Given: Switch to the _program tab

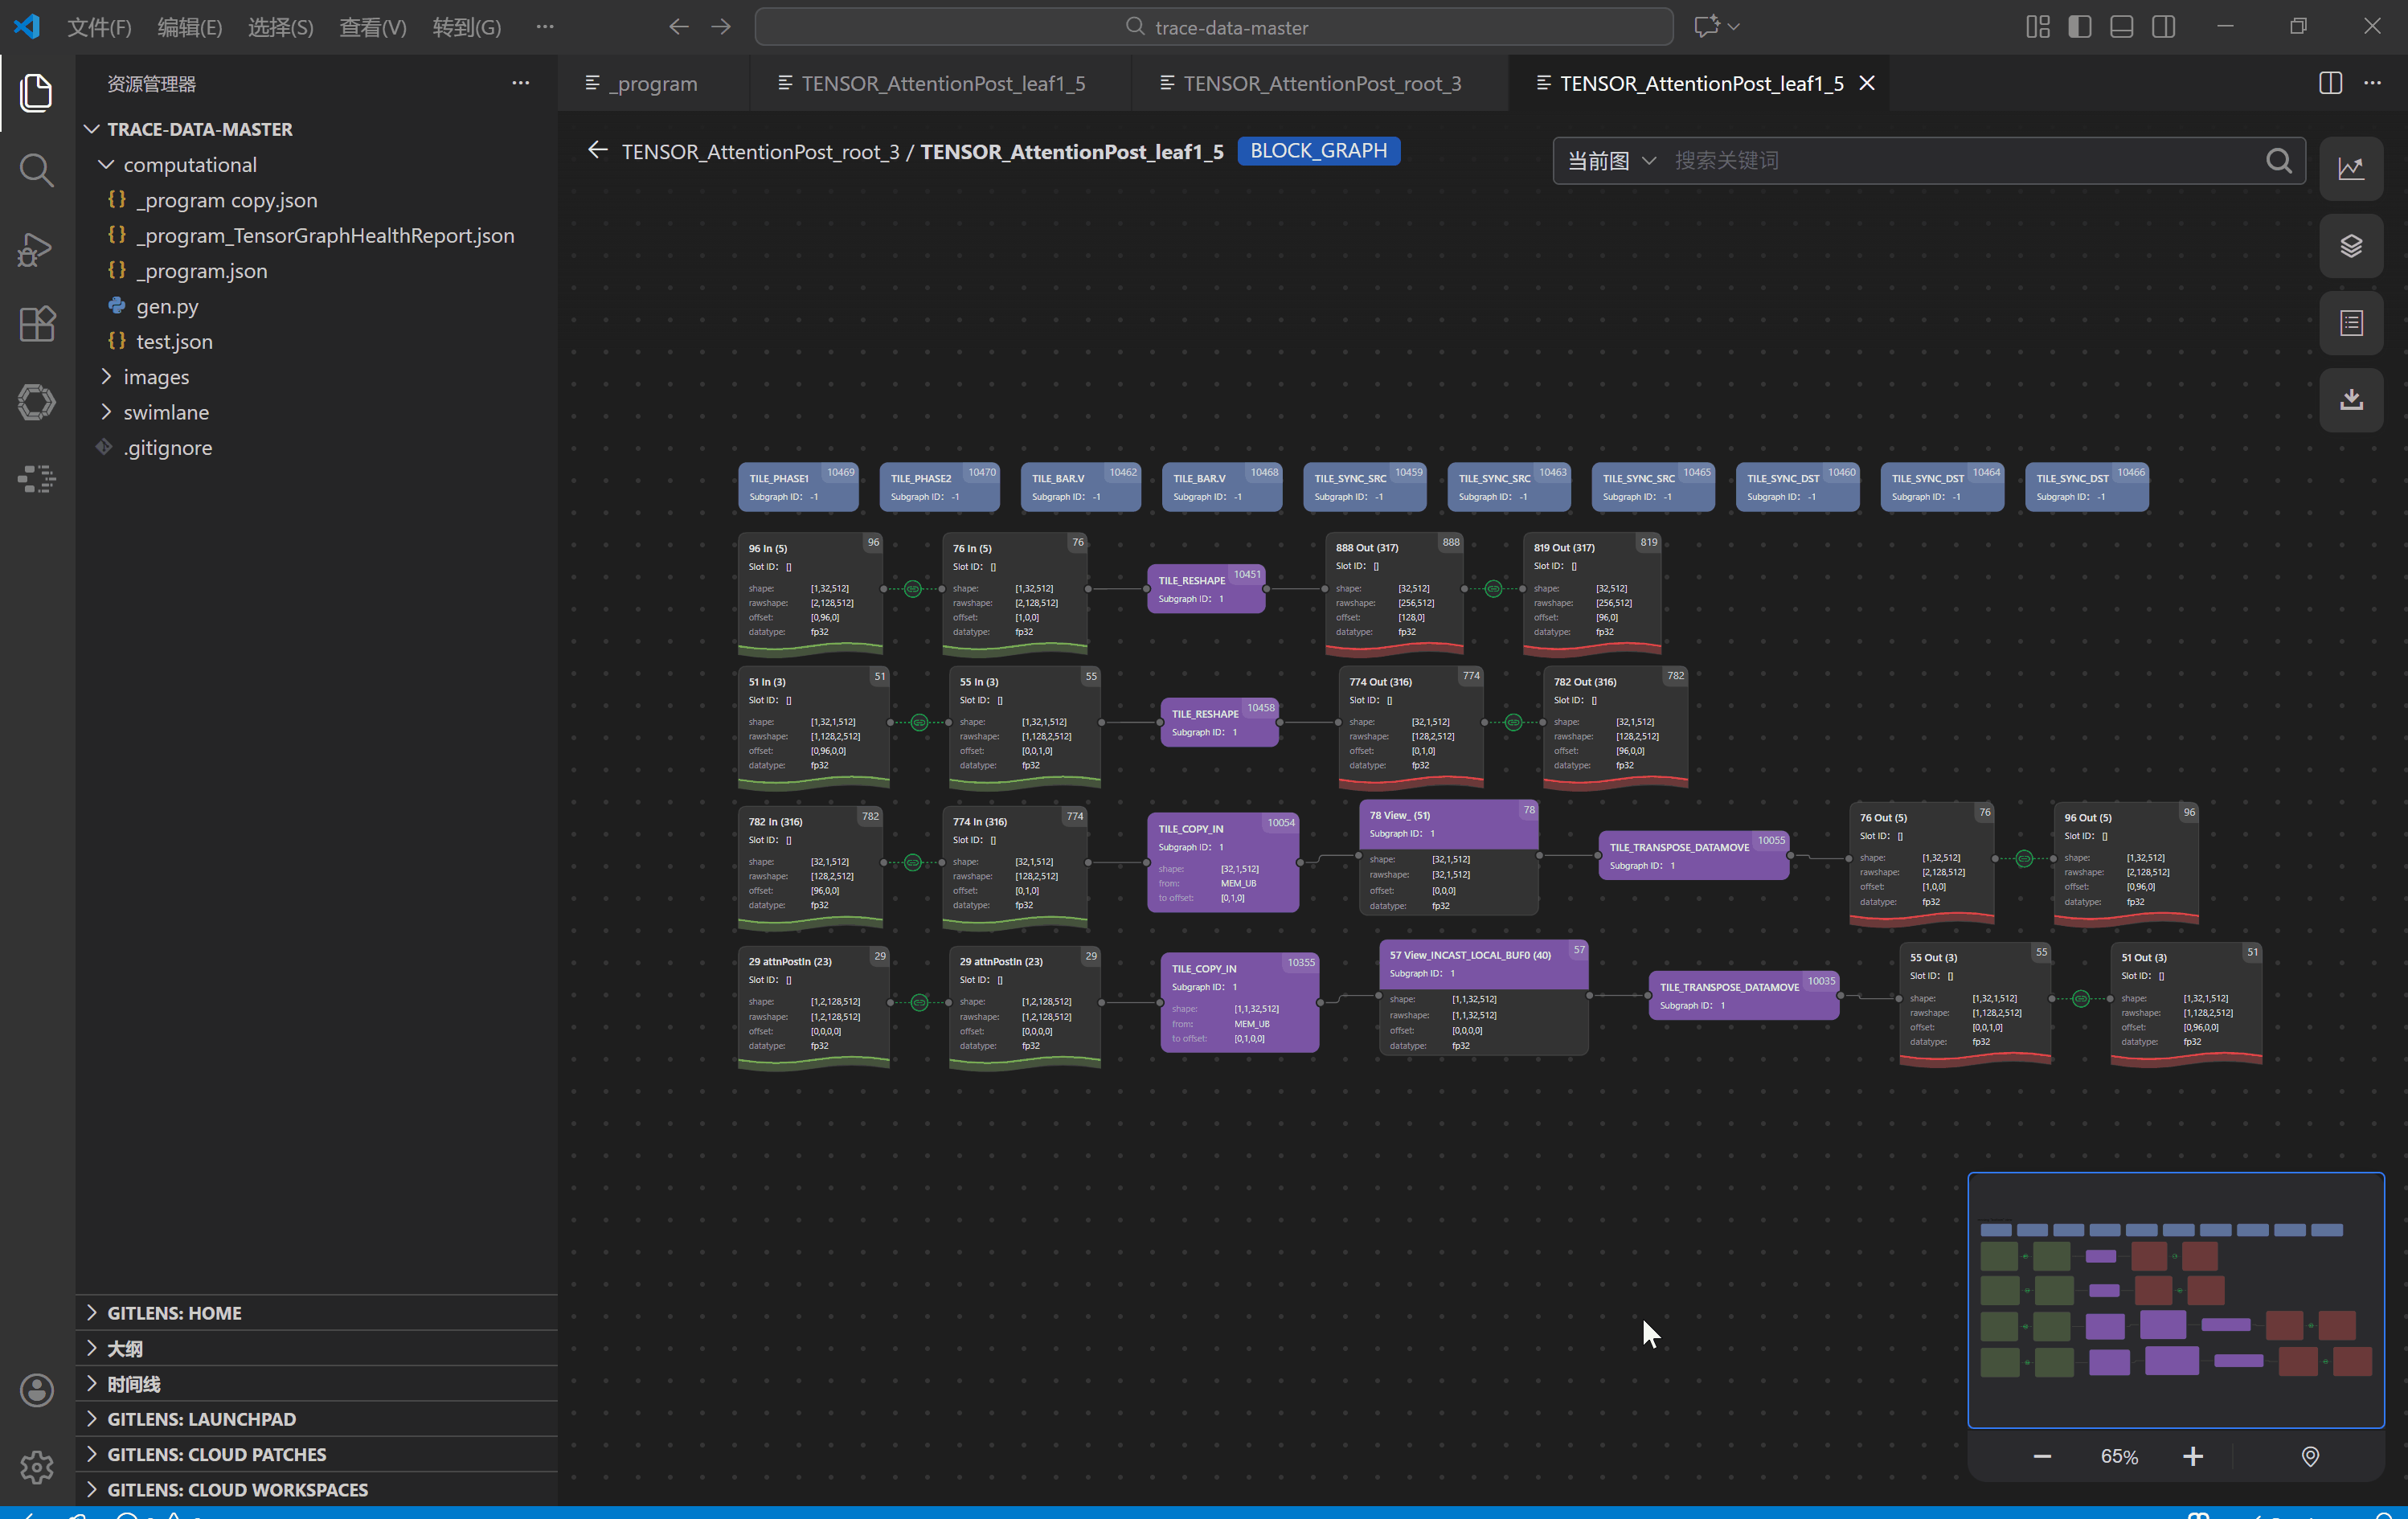Looking at the screenshot, I should point(652,84).
